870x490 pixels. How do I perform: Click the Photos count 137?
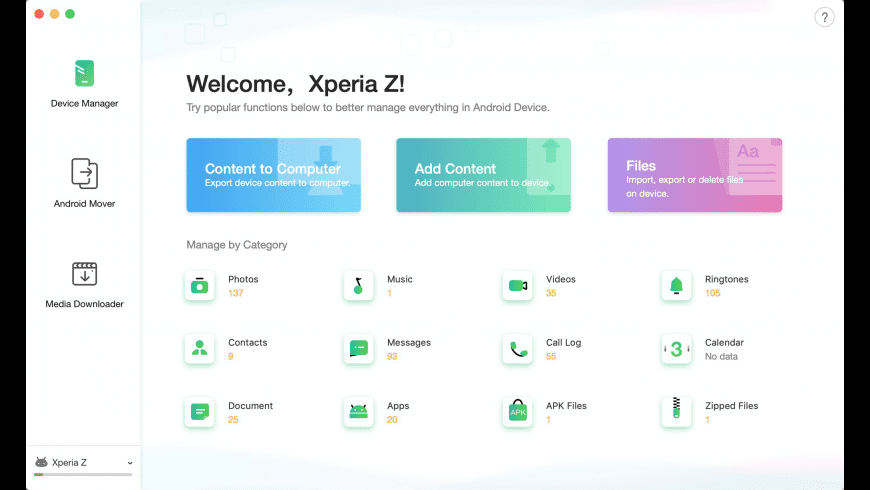236,293
